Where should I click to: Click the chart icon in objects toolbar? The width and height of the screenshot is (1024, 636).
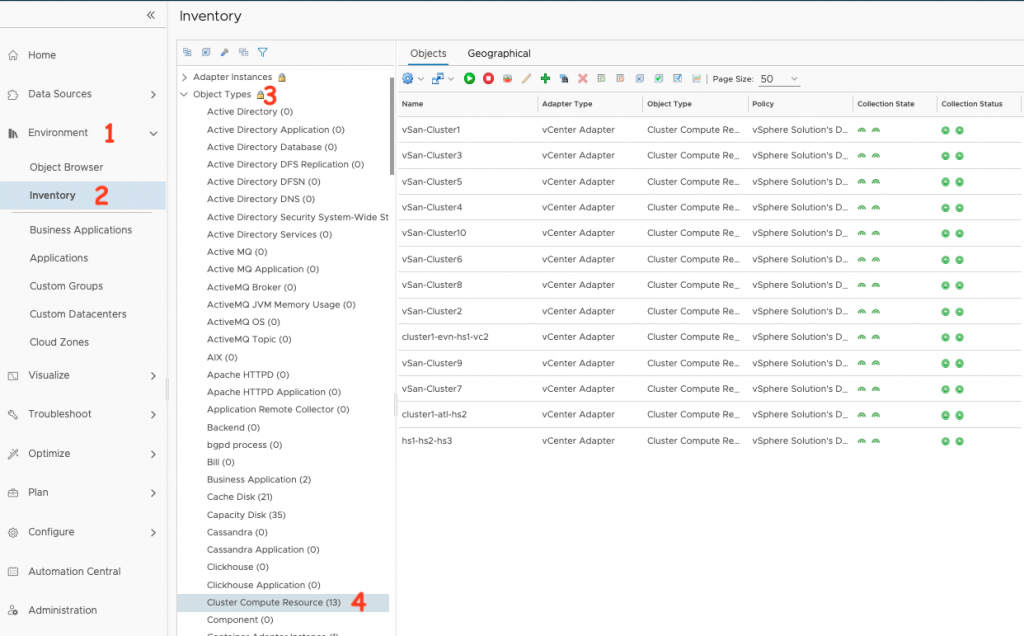click(x=696, y=79)
